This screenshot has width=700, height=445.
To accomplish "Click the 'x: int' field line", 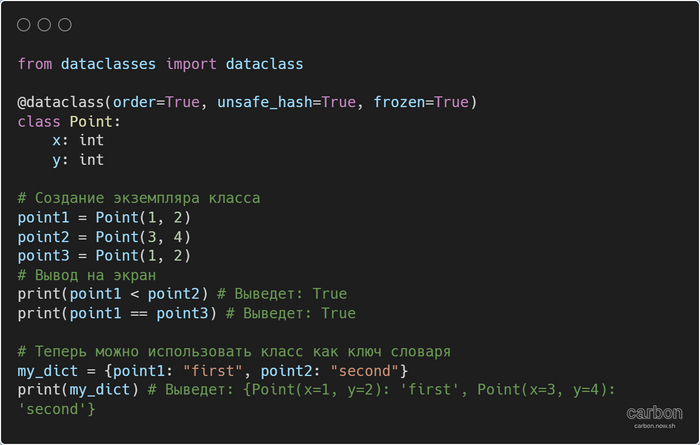I will [x=78, y=140].
